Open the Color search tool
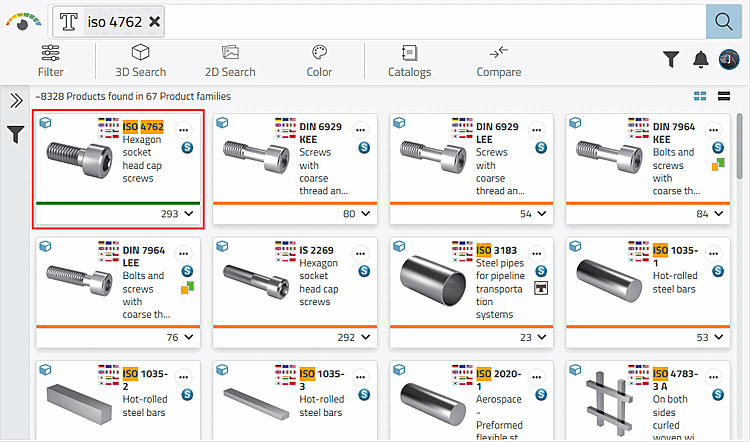Screen dimensions: 750x442 [319, 60]
